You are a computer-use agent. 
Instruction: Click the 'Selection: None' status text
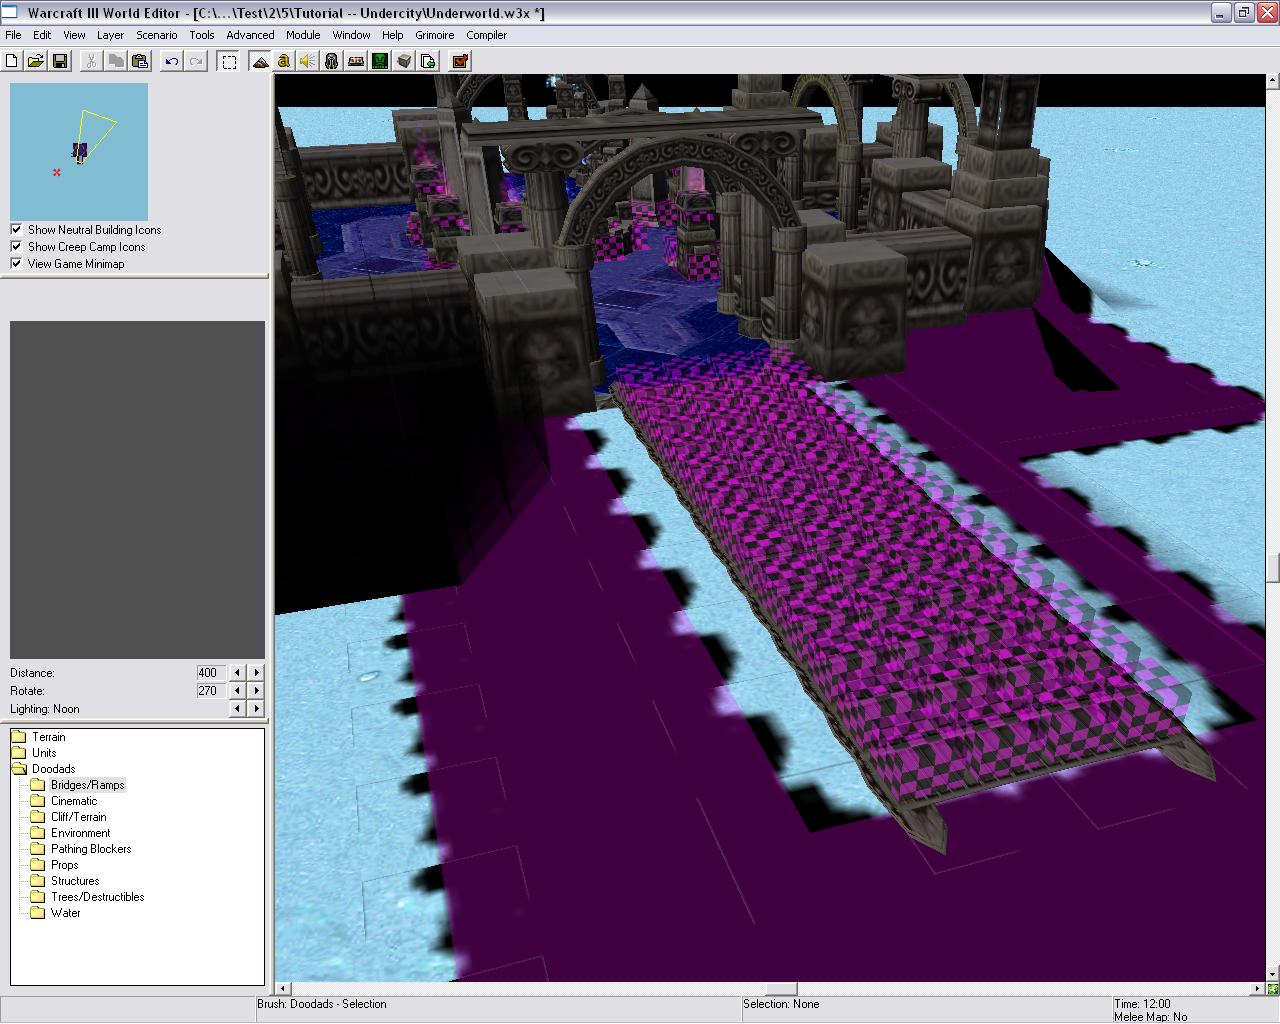click(781, 1004)
